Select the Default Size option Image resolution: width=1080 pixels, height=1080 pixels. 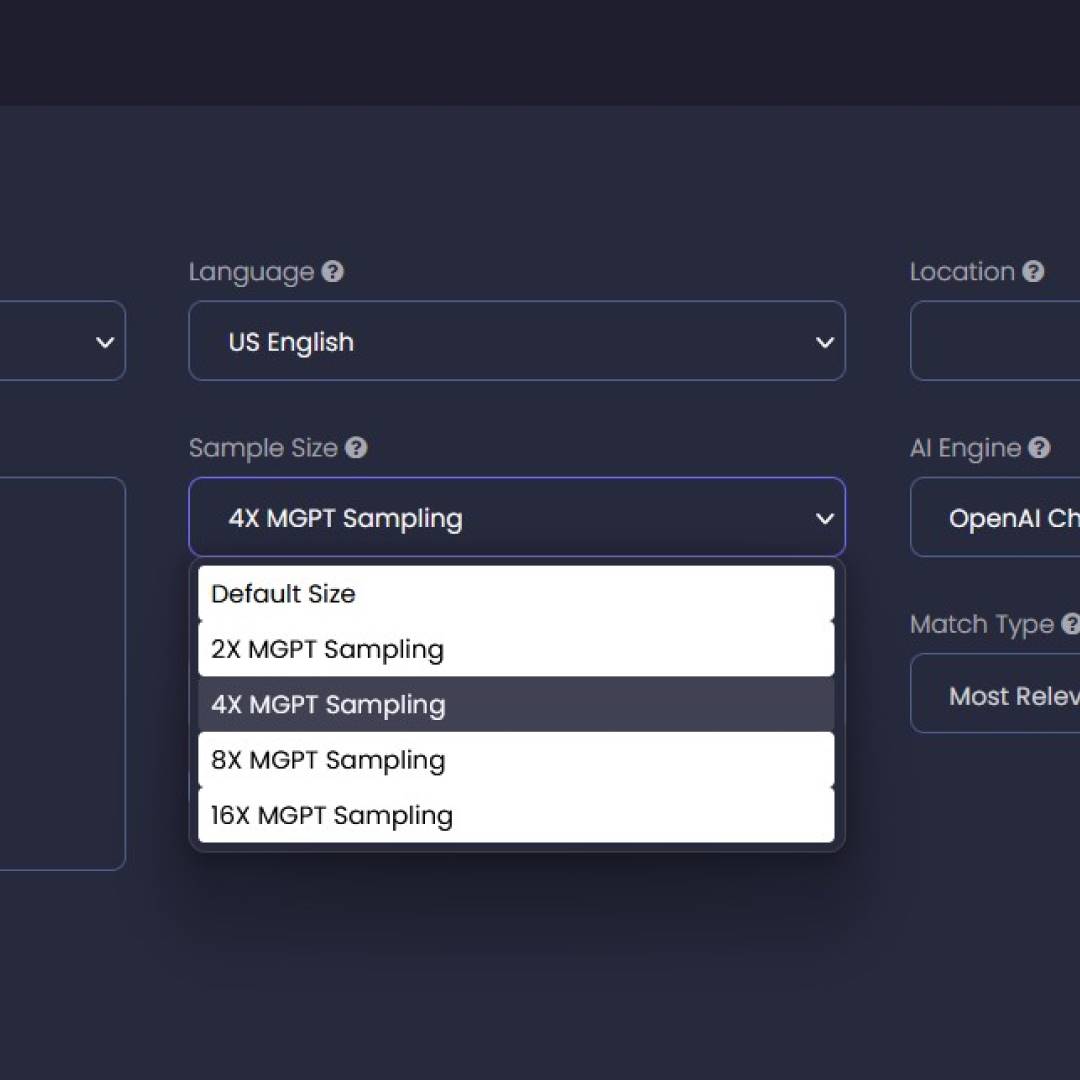tap(516, 594)
